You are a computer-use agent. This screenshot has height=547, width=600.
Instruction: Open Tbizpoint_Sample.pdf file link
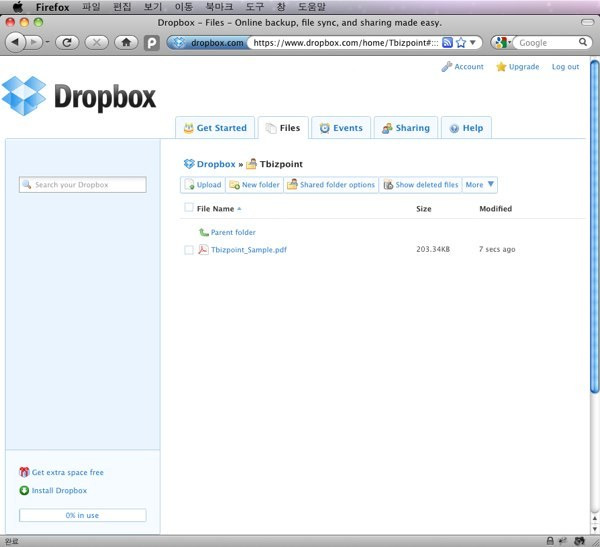(249, 250)
